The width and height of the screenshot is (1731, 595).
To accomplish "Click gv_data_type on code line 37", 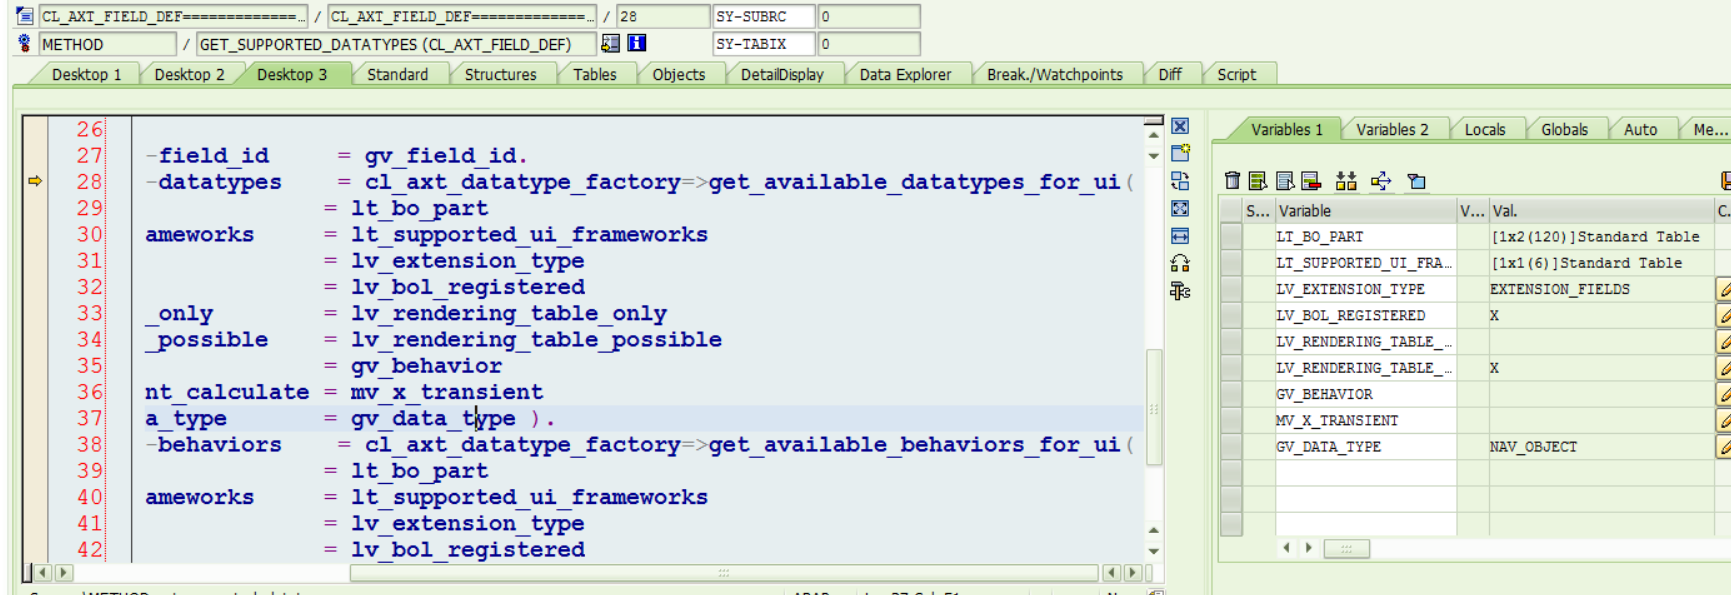I will click(x=433, y=418).
